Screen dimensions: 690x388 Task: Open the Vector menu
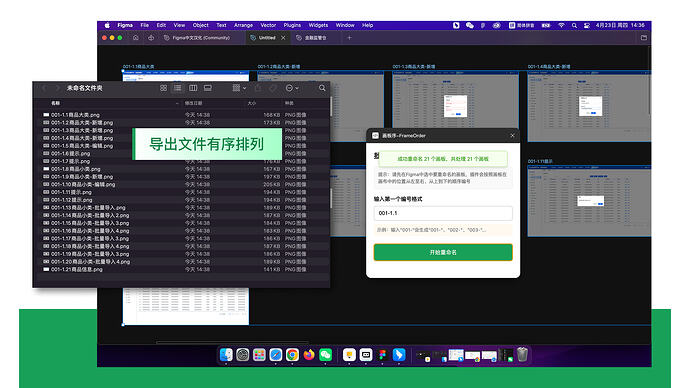click(268, 26)
